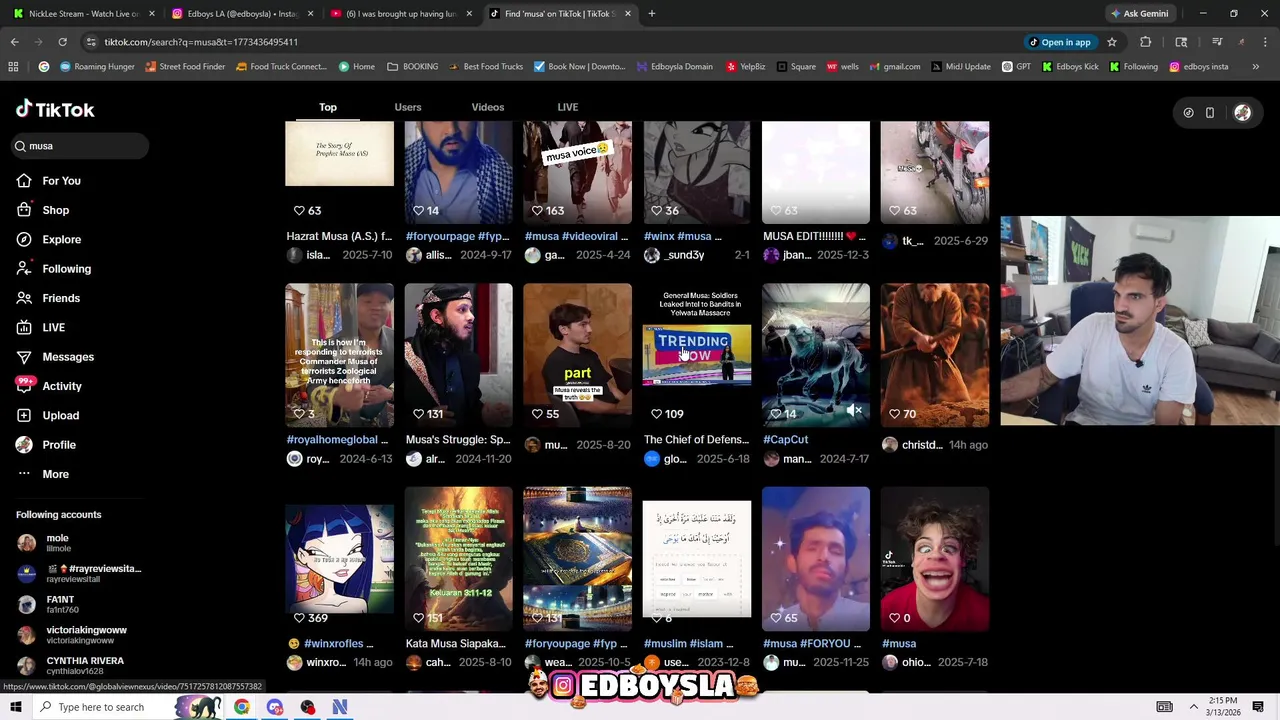Open the Roaming Hunger bookmark
The image size is (1280, 720).
coord(97,67)
